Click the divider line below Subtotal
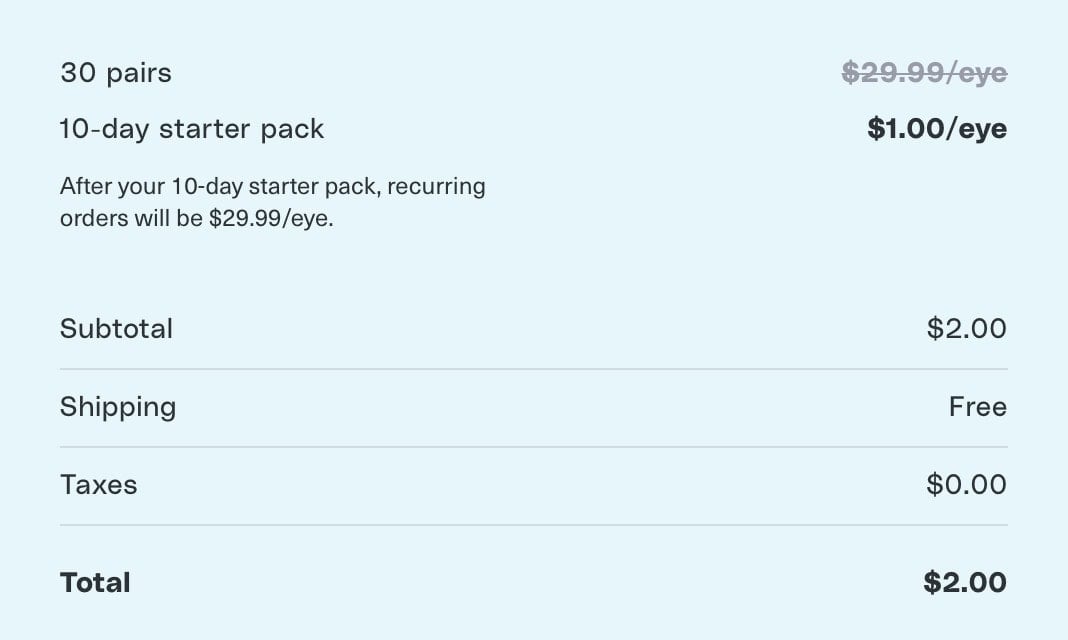Screen dimensions: 1068x640 [534, 369]
